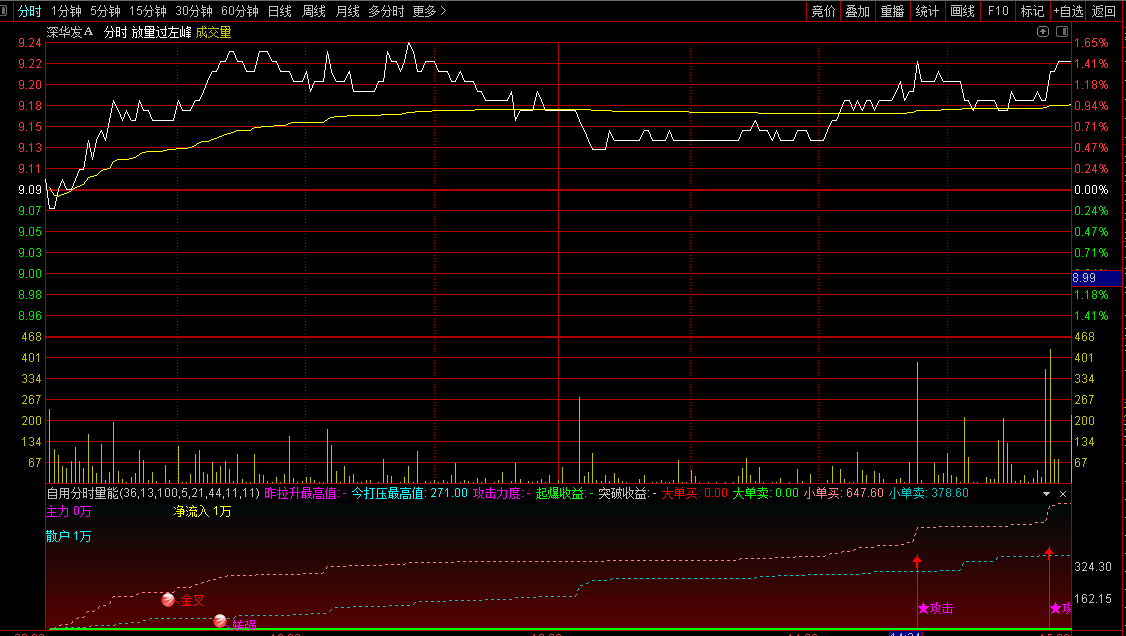Viewport: 1126px width, 636px height.
Task: Select the 5分钟 period tab
Action: 105,11
